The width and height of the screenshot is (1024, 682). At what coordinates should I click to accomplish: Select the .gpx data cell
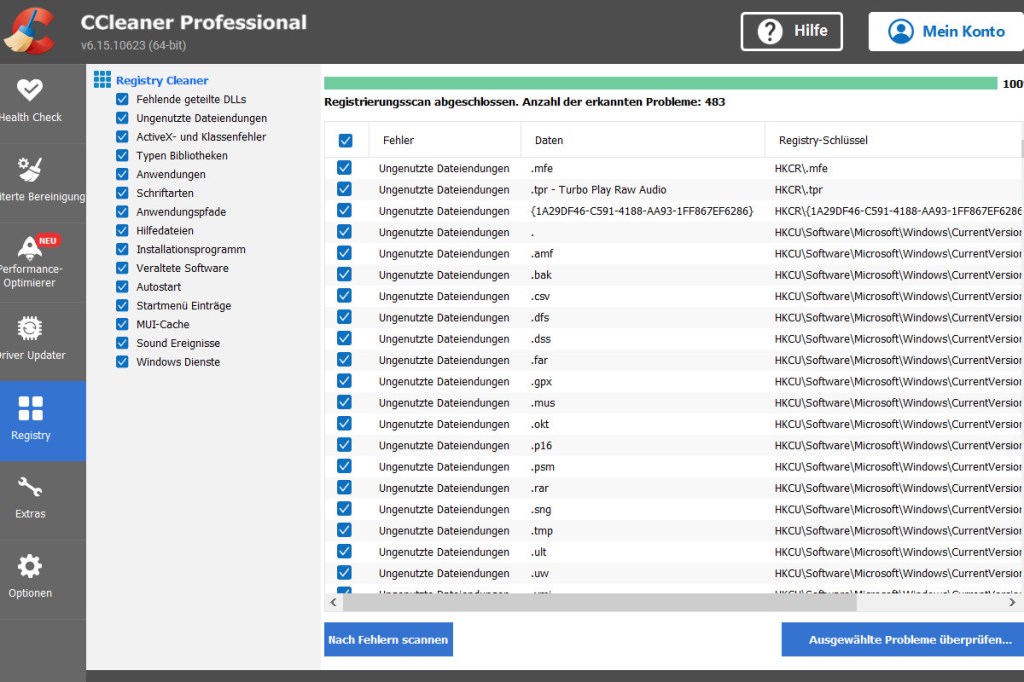pyautogui.click(x=541, y=382)
